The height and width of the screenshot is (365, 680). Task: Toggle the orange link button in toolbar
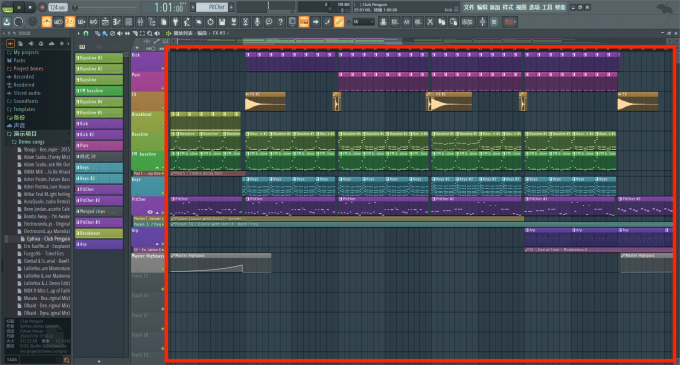point(339,22)
